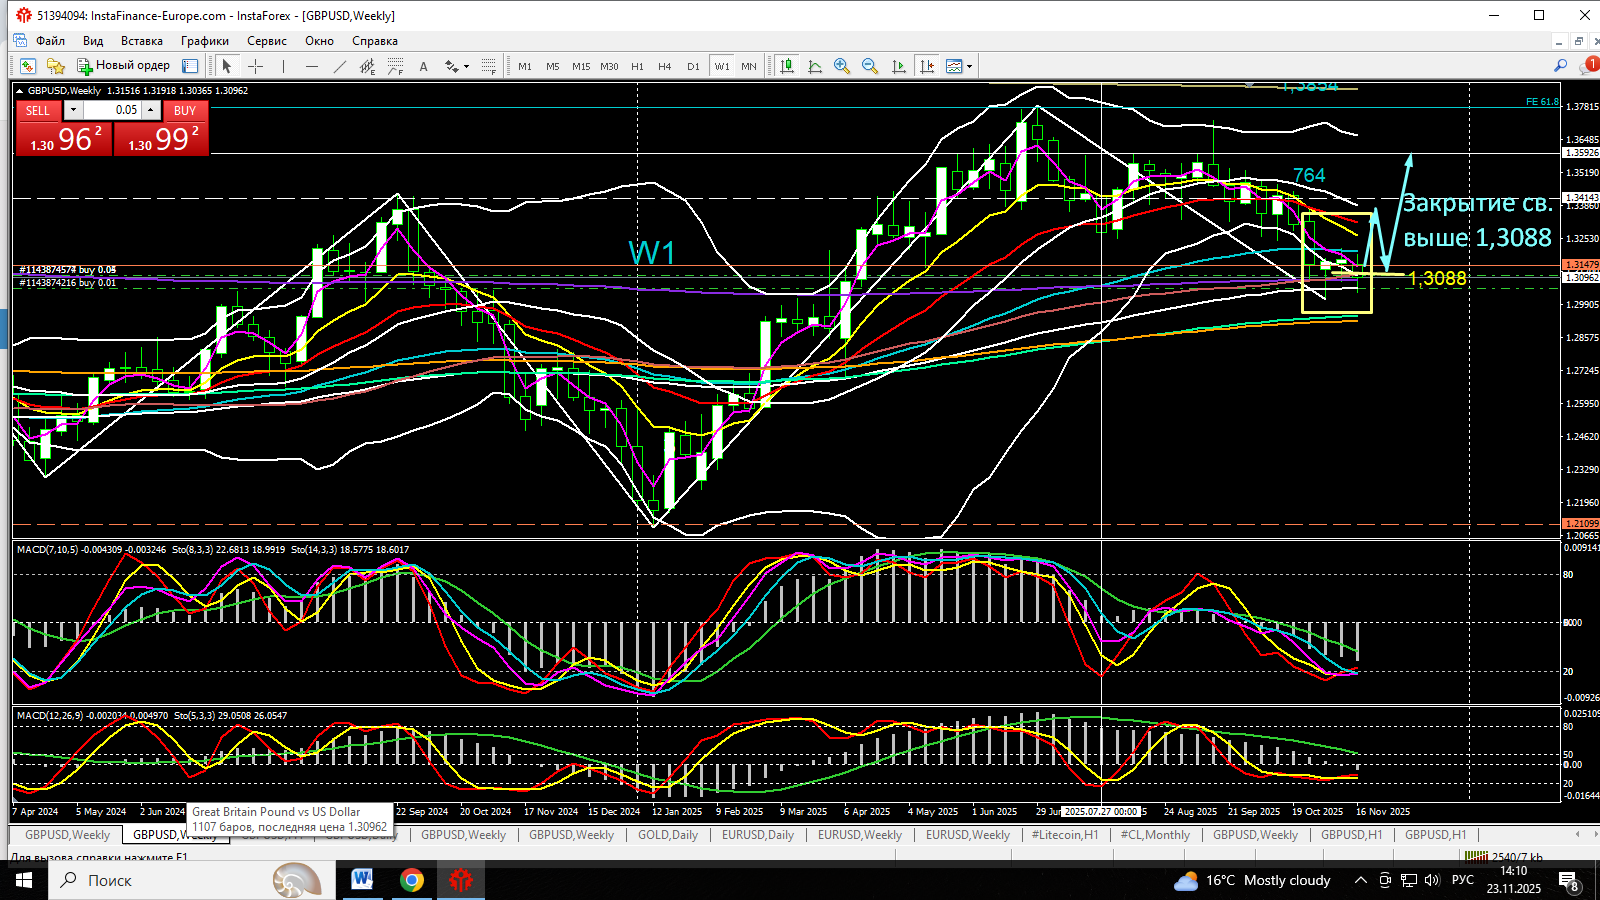Viewport: 1600px width, 900px height.
Task: Zoom in on the chart
Action: pos(842,66)
